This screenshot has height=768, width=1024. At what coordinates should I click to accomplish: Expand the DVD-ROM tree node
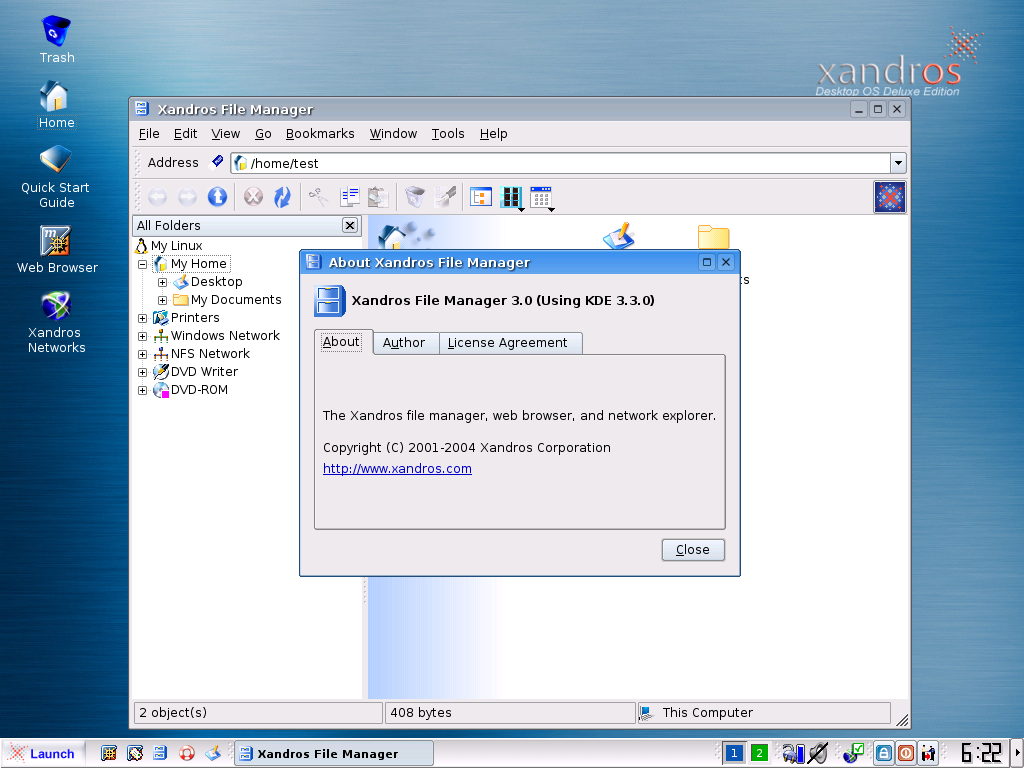point(142,391)
